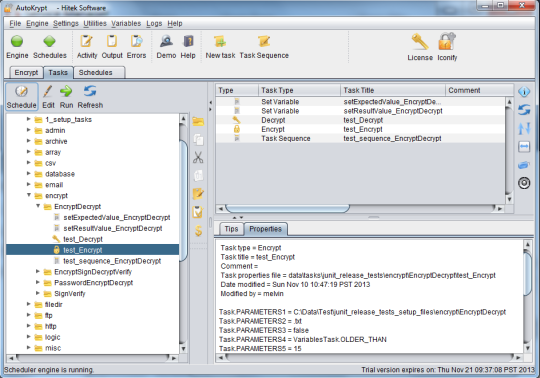Click the Iconify padlock icon
This screenshot has width=540, height=378.
tap(447, 42)
